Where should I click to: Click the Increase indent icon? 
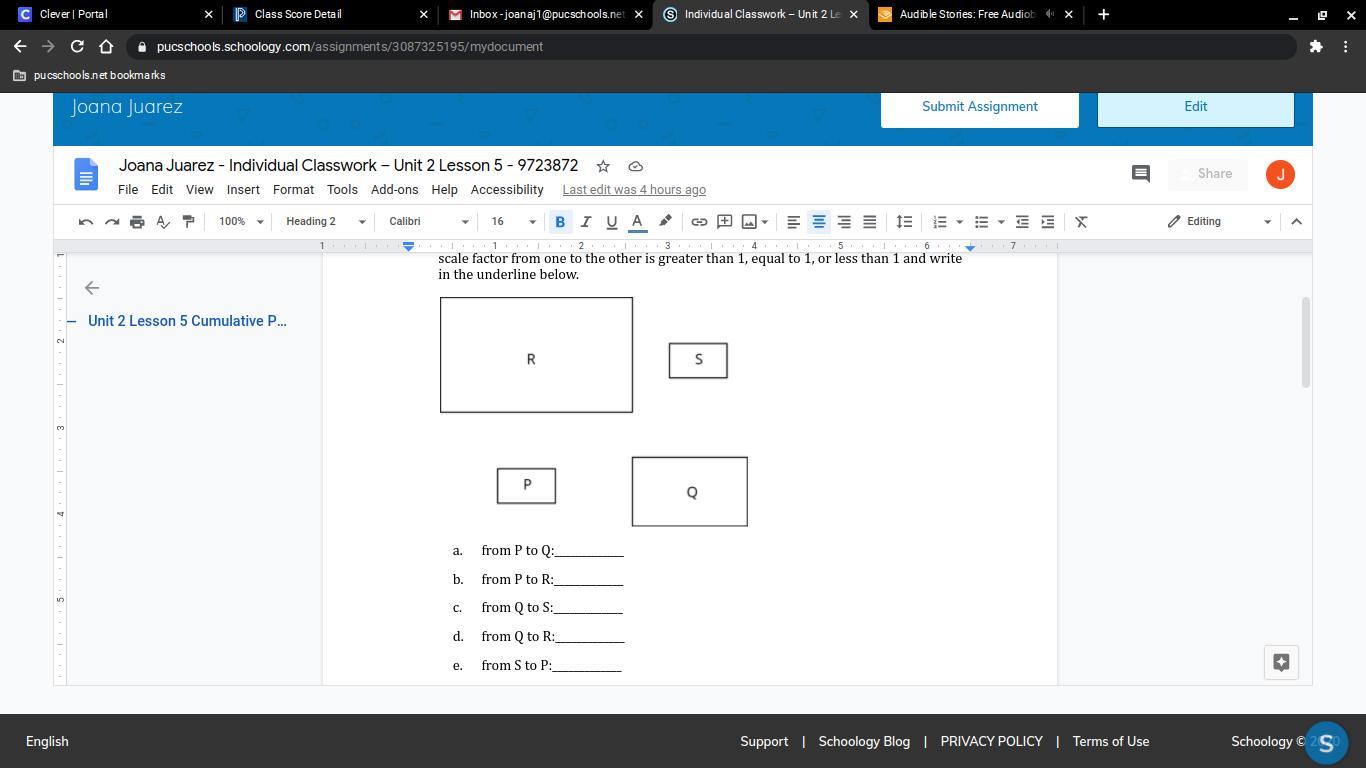click(x=1047, y=222)
